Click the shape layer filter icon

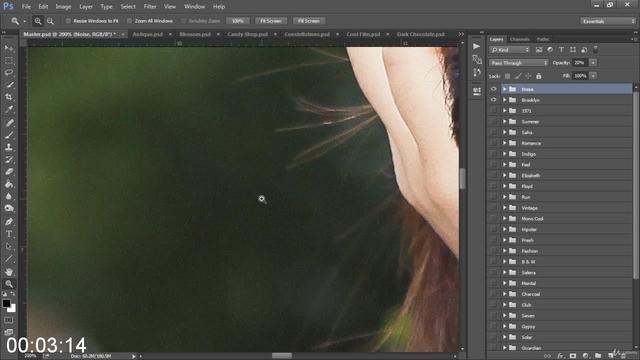pyautogui.click(x=573, y=50)
